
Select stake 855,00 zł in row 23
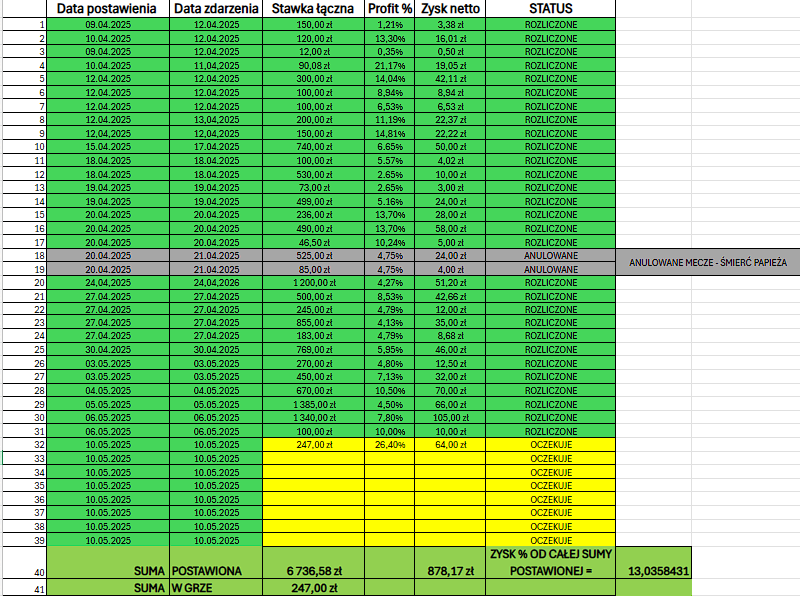tap(313, 322)
